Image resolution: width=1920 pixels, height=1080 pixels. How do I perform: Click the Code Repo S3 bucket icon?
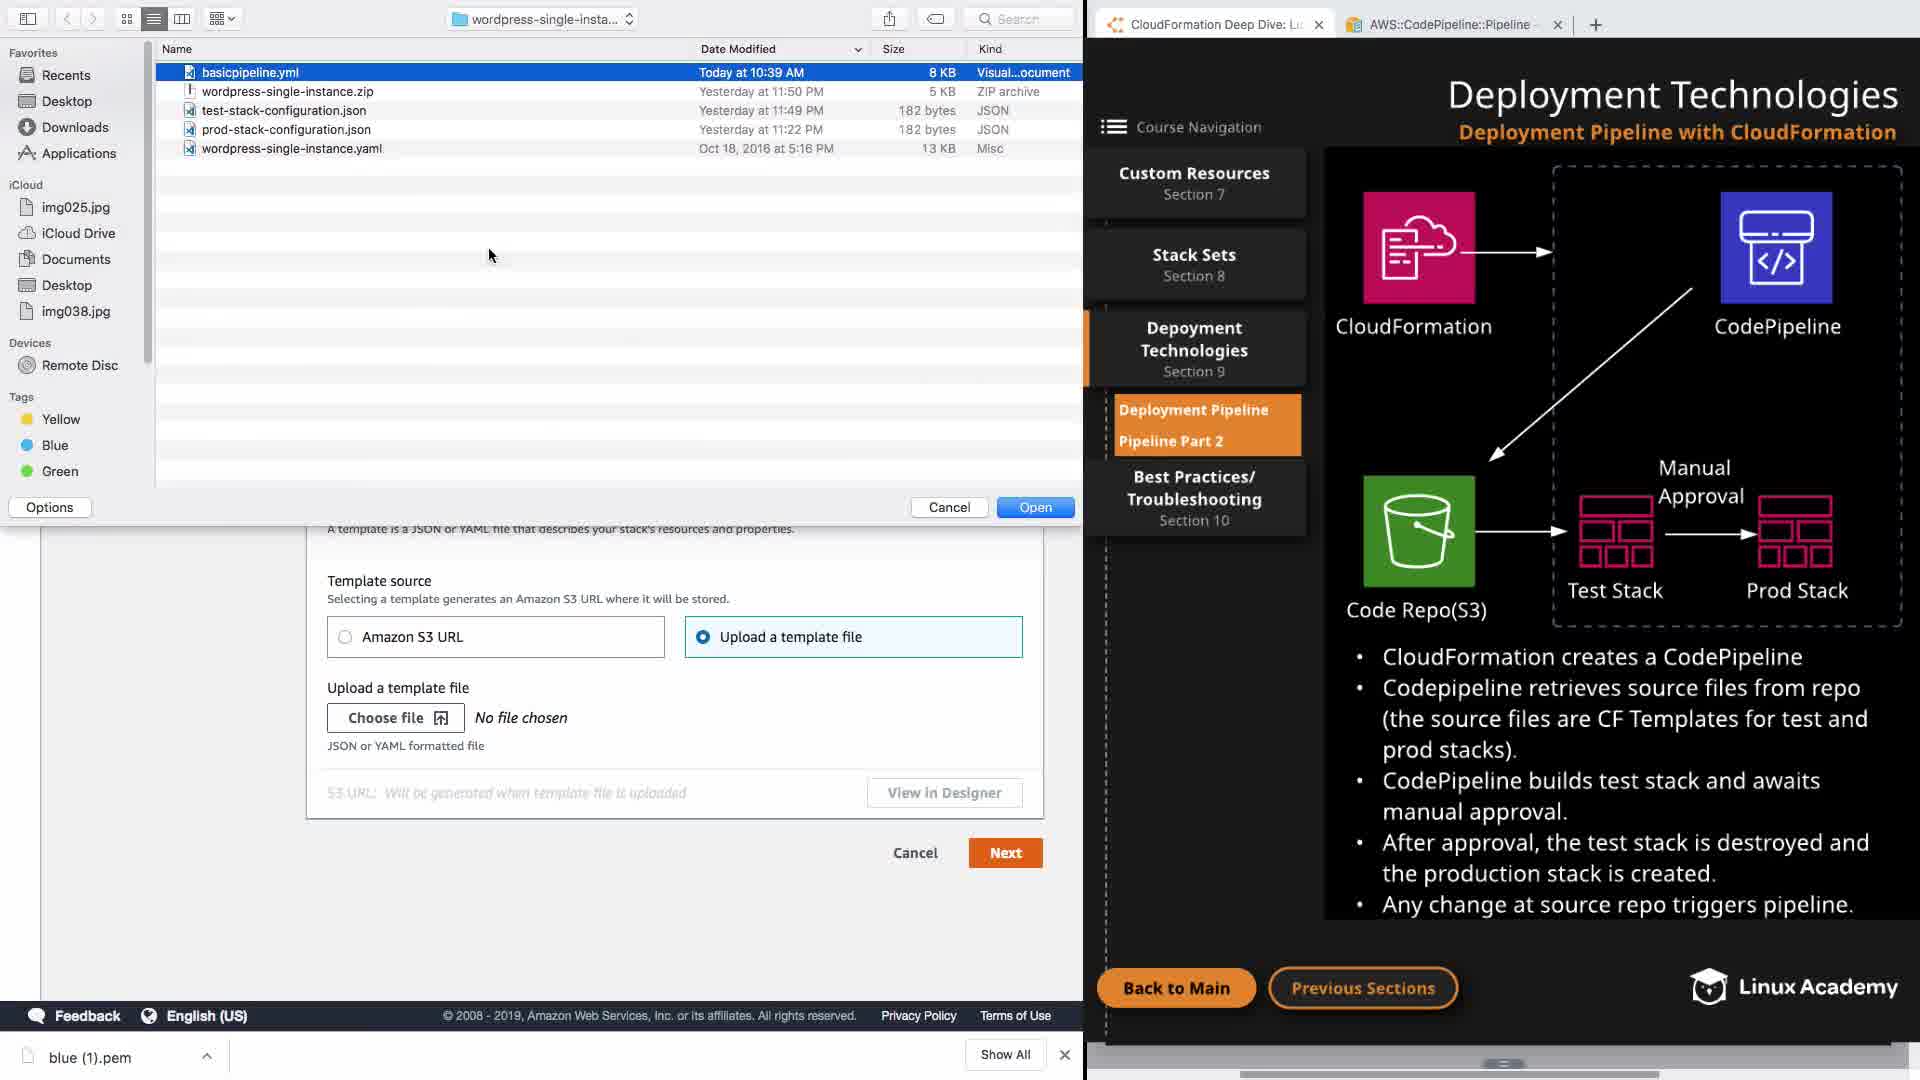1418,531
